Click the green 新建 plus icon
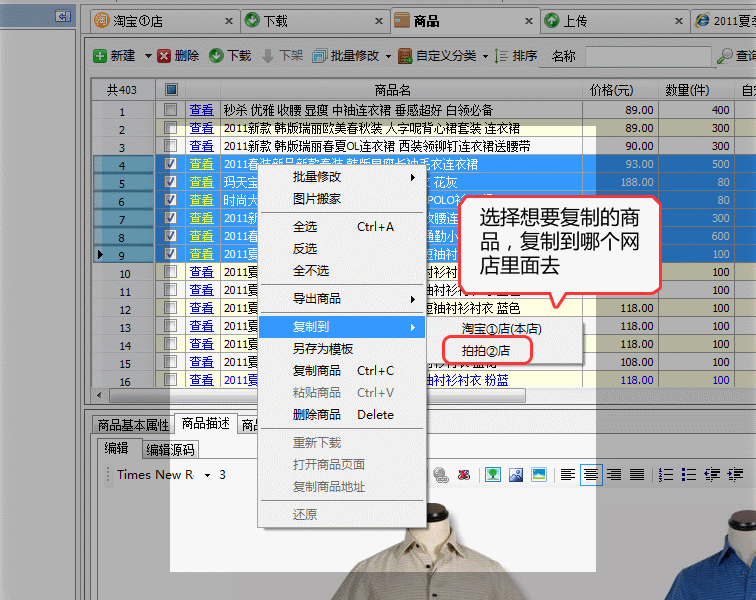The width and height of the screenshot is (756, 600). (100, 56)
